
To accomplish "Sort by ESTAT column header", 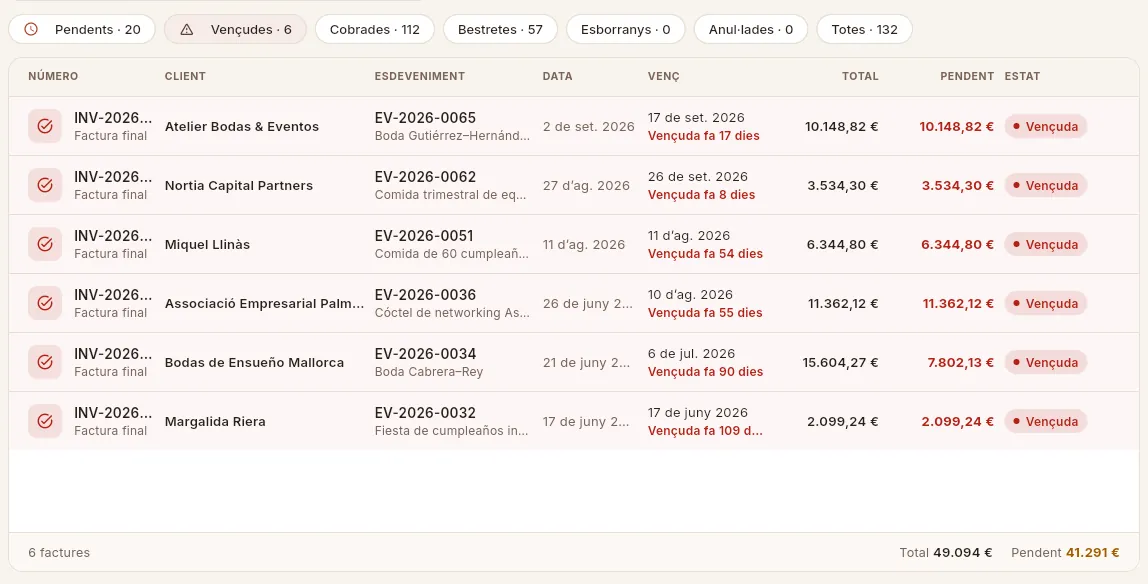I will 1022,76.
